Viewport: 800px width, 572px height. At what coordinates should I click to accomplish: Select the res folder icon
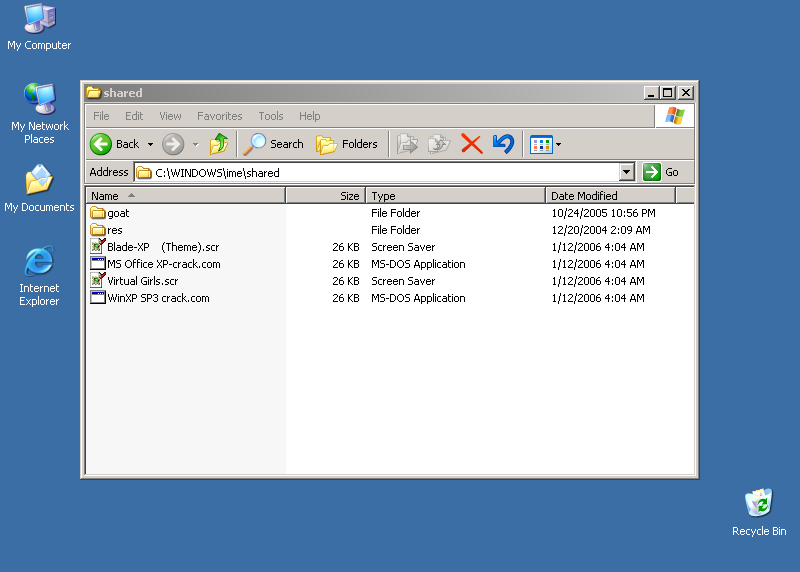[x=97, y=230]
